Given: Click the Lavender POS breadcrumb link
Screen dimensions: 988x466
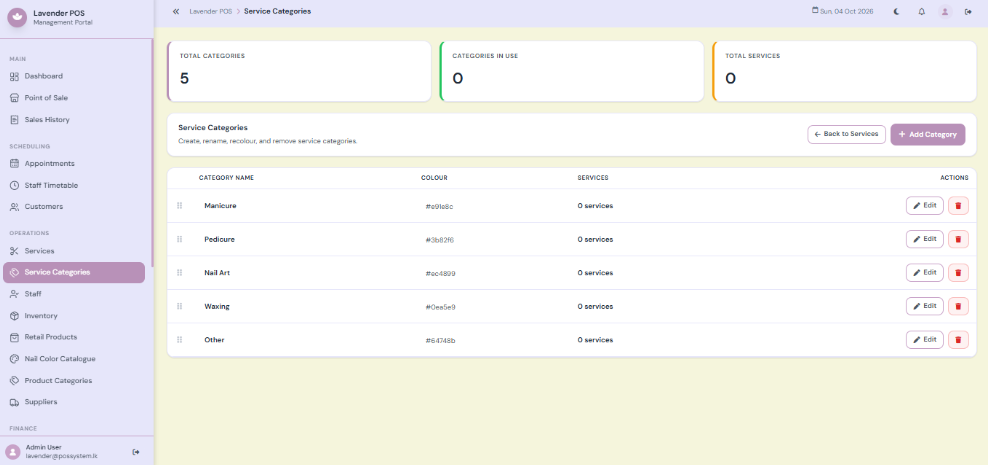Looking at the screenshot, I should [210, 11].
